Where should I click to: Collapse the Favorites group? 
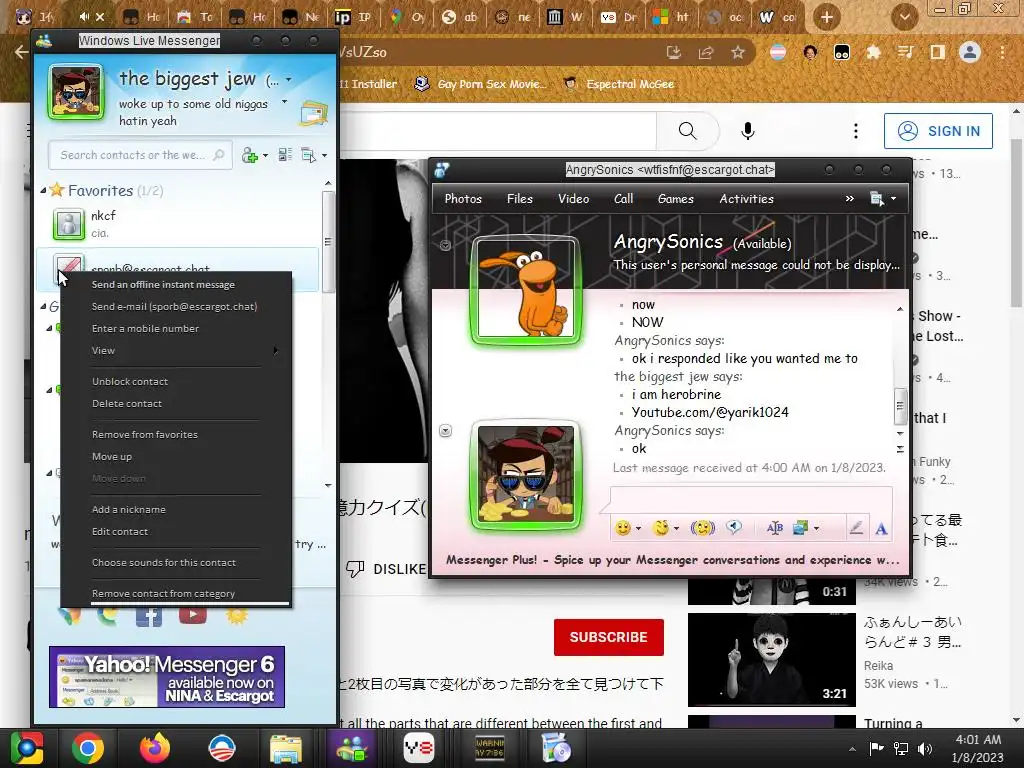coord(44,191)
